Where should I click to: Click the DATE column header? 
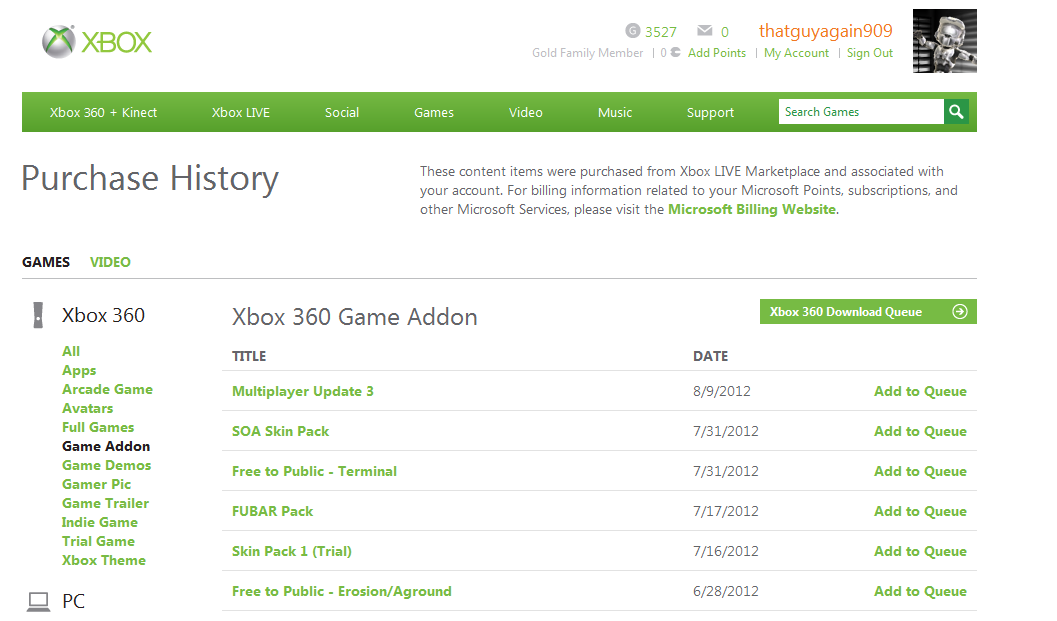(x=711, y=356)
